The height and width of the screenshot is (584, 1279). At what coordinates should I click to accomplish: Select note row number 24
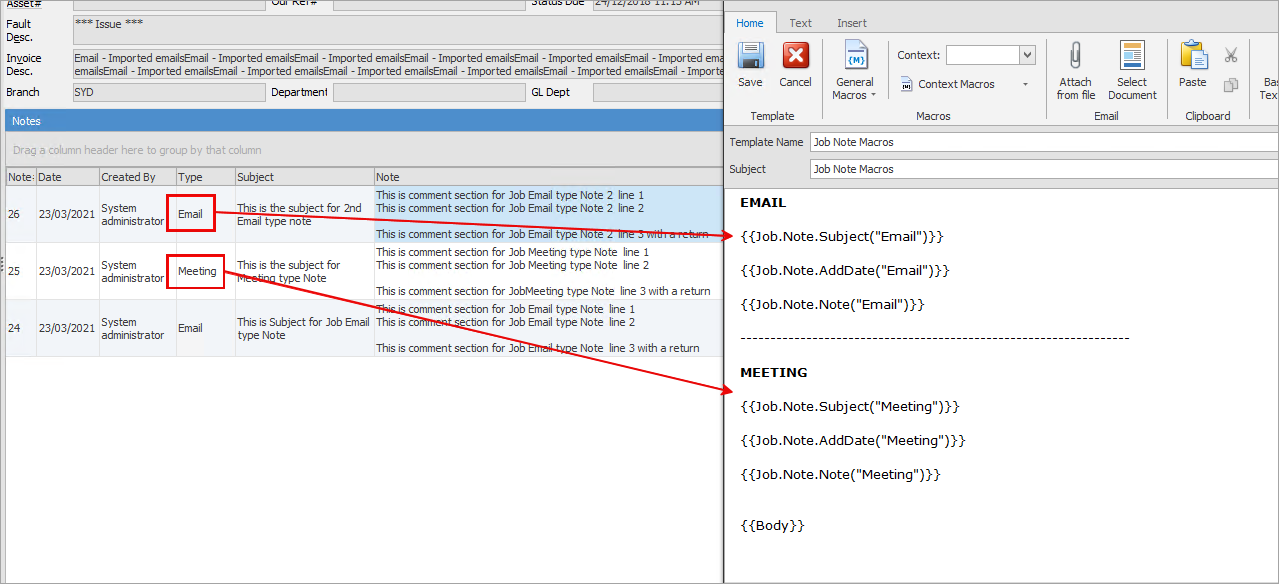pos(364,328)
